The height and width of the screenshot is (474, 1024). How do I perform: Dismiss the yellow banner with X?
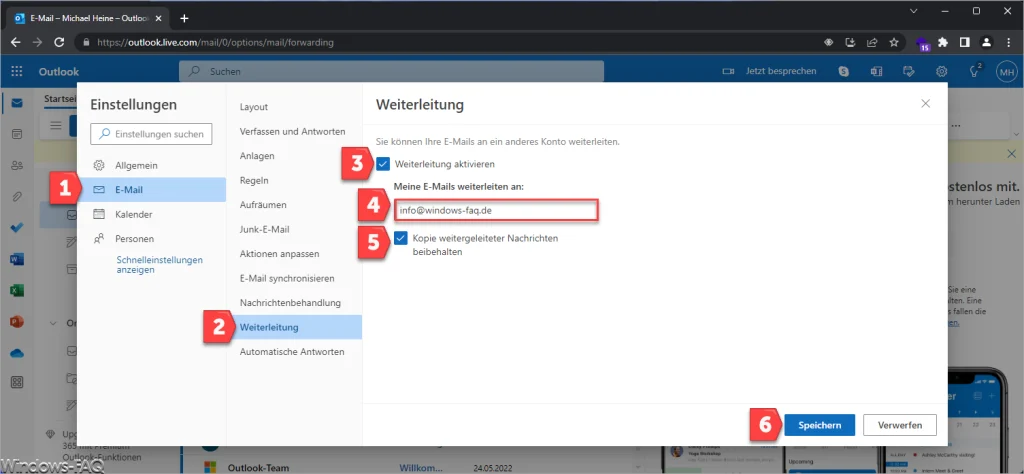[1012, 153]
